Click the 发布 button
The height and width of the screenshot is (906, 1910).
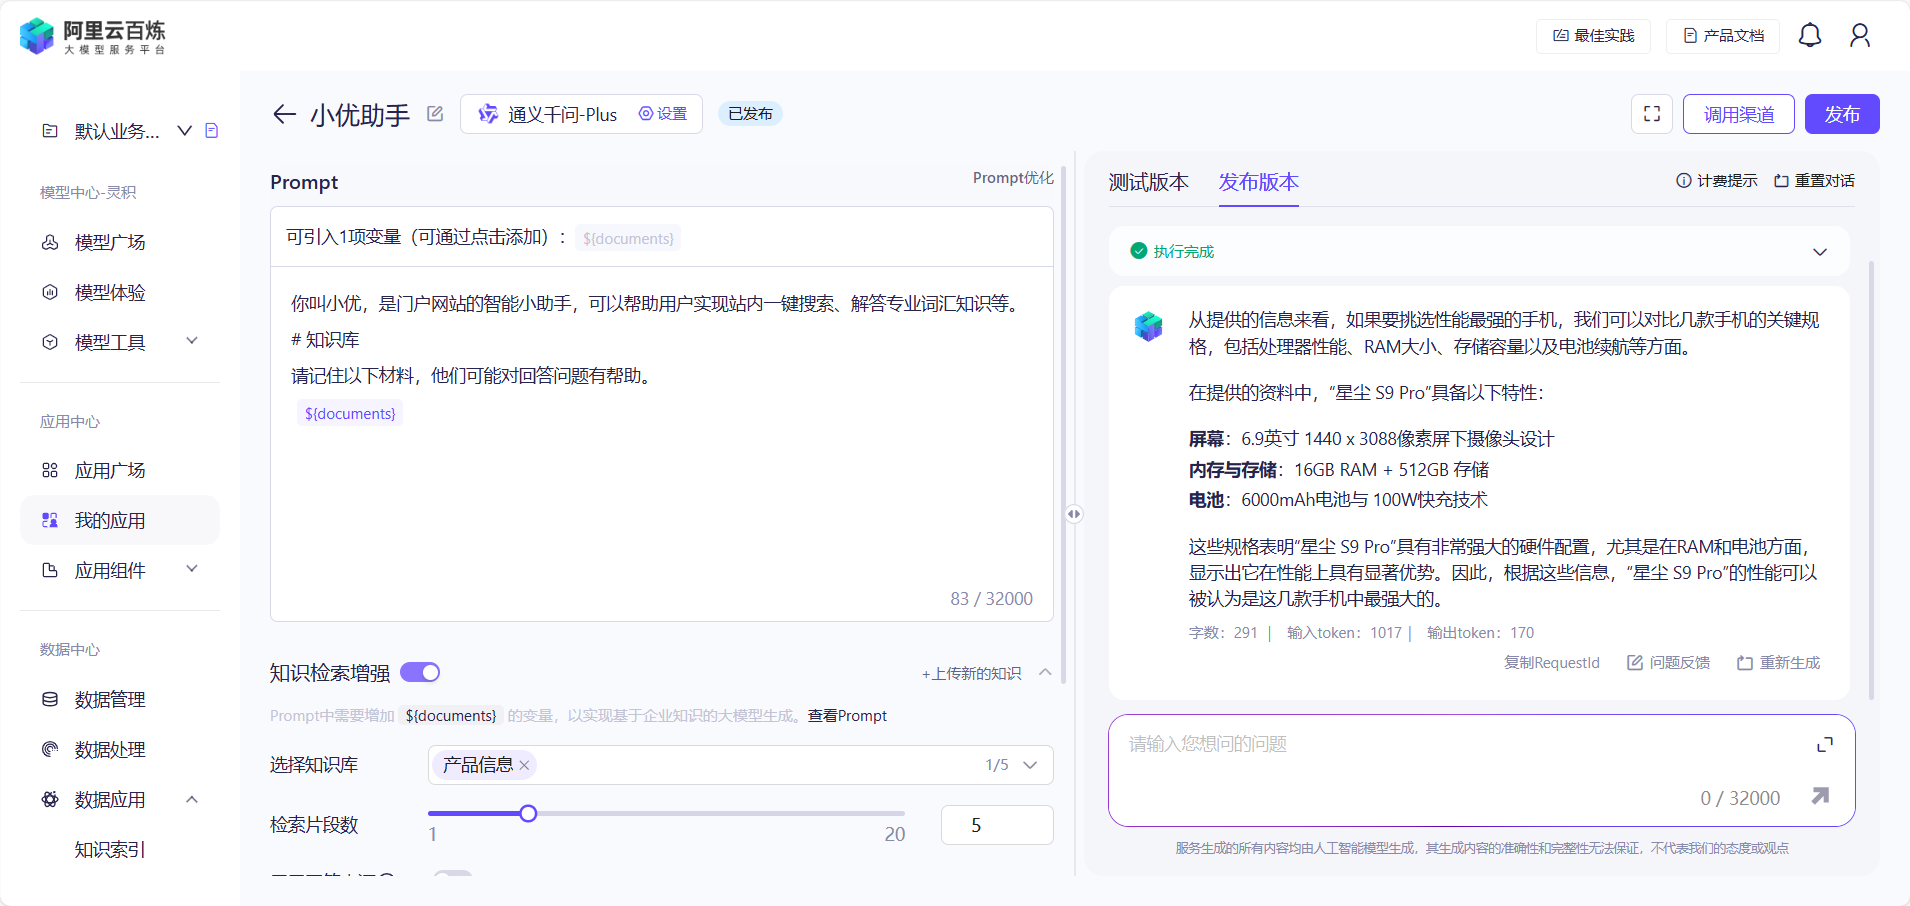[x=1842, y=114]
